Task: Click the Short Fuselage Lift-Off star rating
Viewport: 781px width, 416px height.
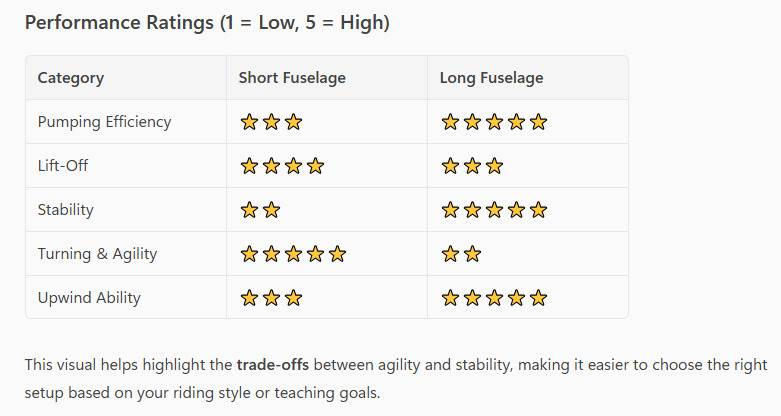Action: click(x=282, y=166)
